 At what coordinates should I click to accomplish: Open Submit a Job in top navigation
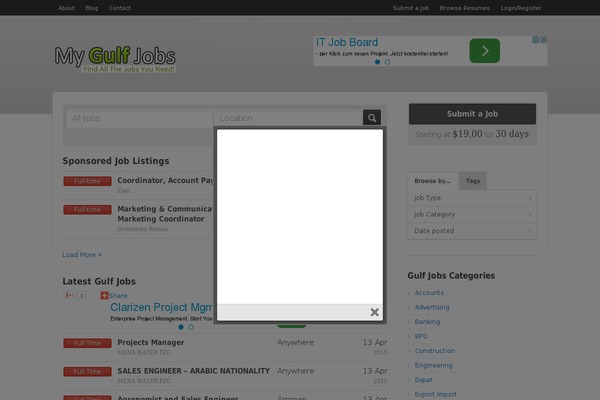pyautogui.click(x=411, y=8)
